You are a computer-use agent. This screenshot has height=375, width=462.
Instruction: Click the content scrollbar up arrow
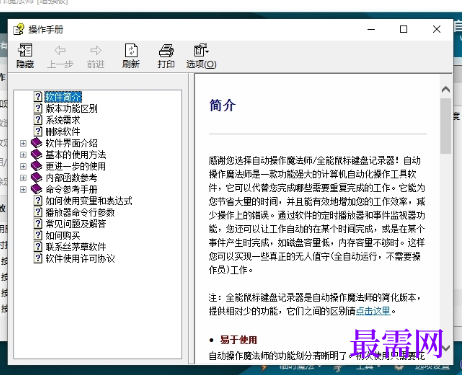[446, 89]
